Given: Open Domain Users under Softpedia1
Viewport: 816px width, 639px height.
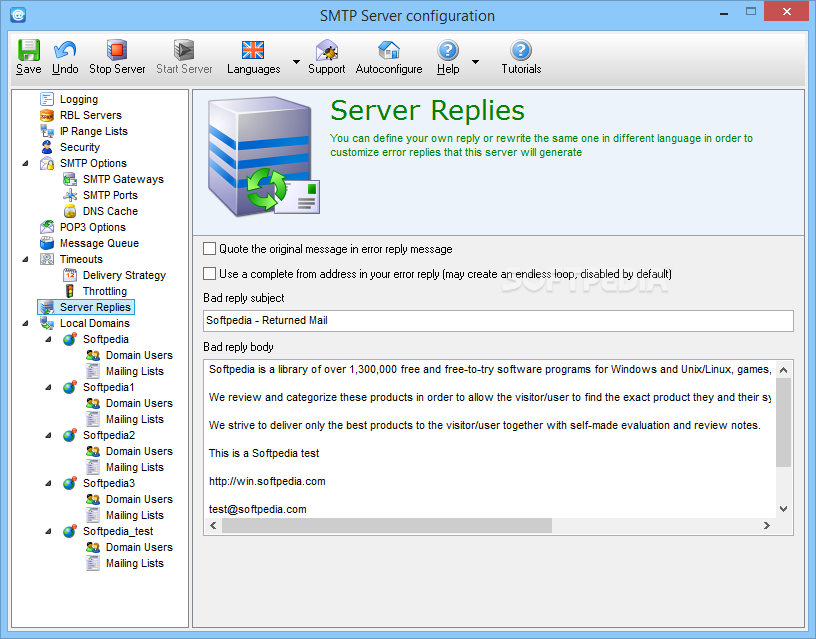Looking at the screenshot, I should click(139, 403).
